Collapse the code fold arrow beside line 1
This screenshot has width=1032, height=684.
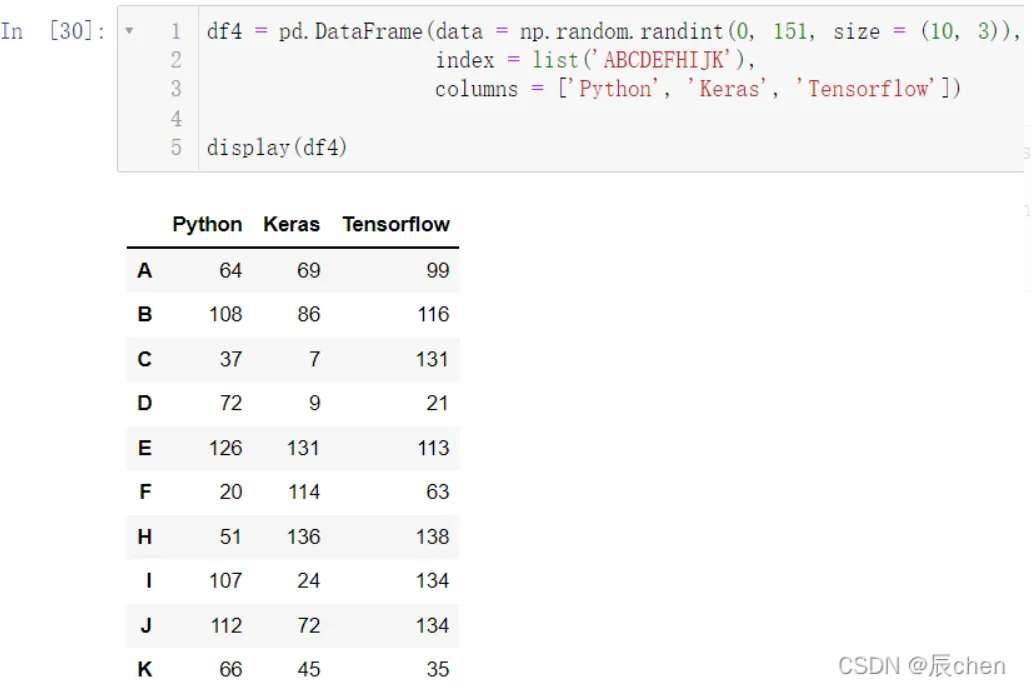coord(130,31)
